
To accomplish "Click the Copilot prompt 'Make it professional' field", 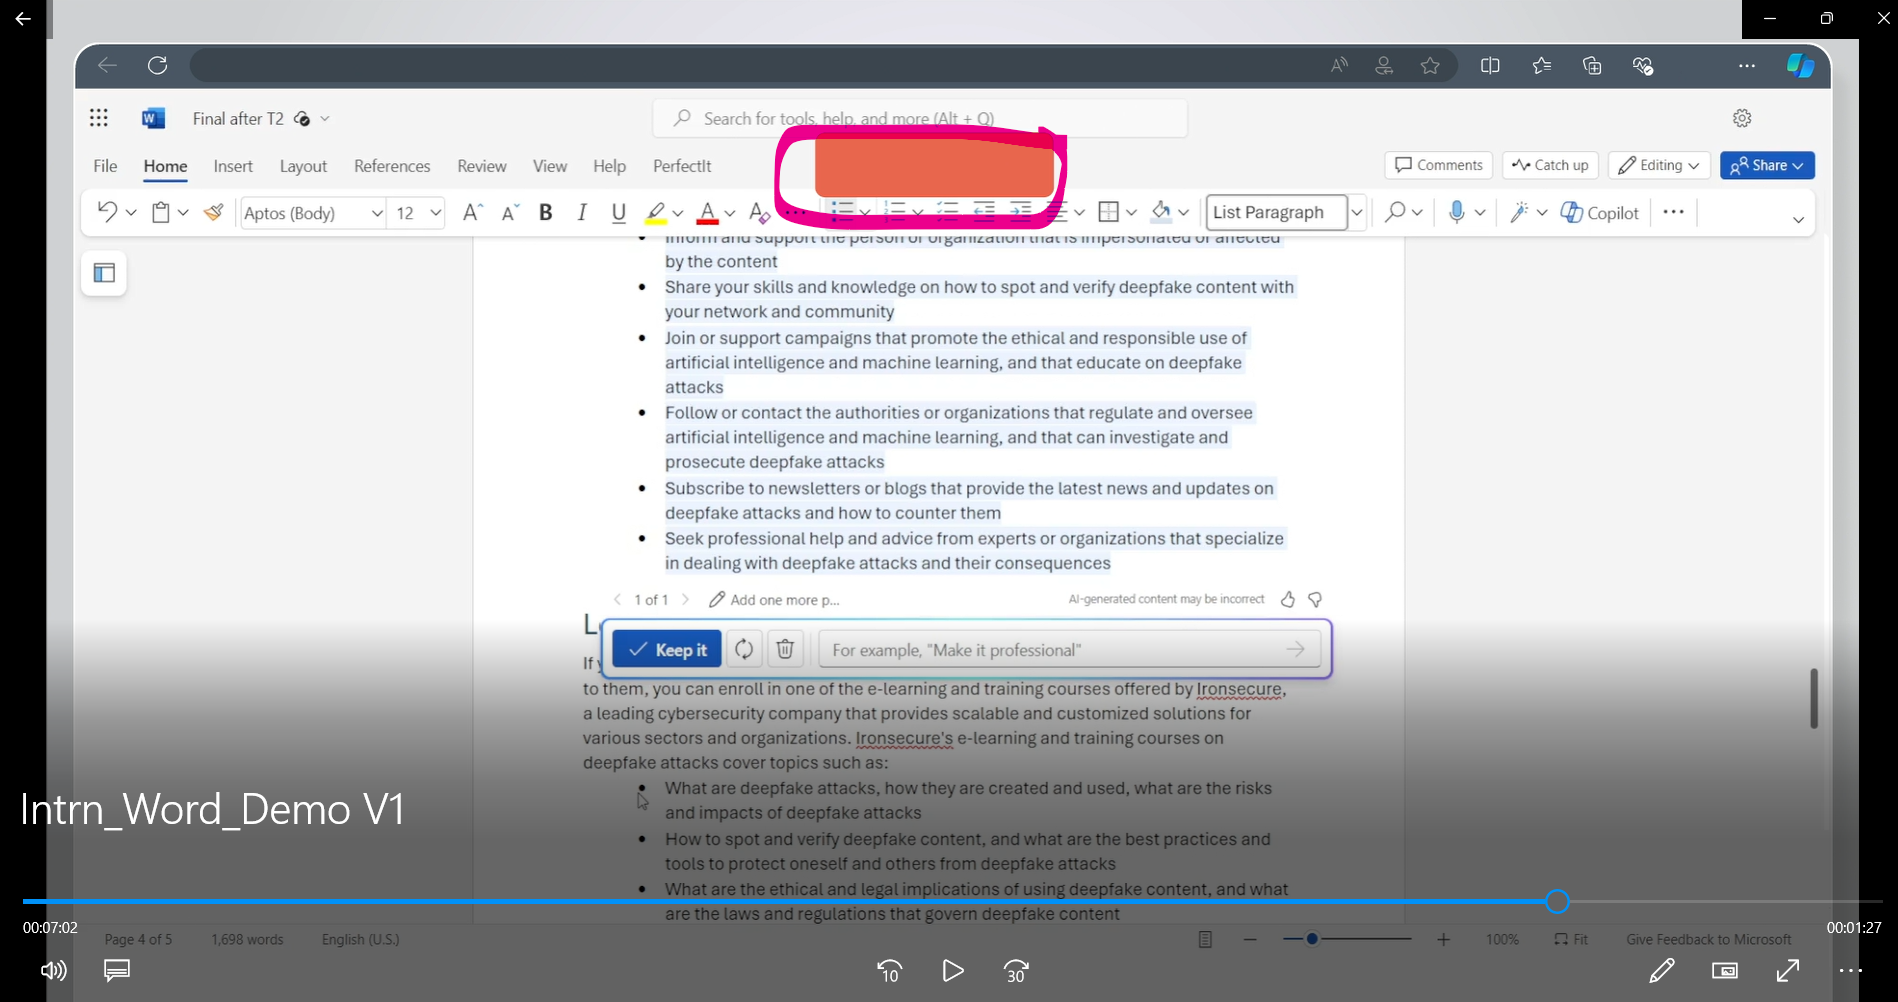I will (x=1069, y=649).
